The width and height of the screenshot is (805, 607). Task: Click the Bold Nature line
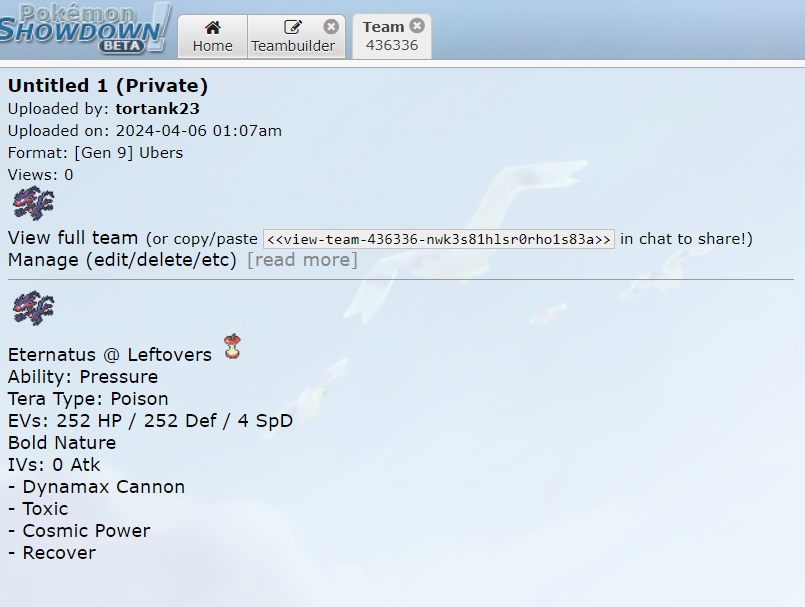click(x=62, y=443)
